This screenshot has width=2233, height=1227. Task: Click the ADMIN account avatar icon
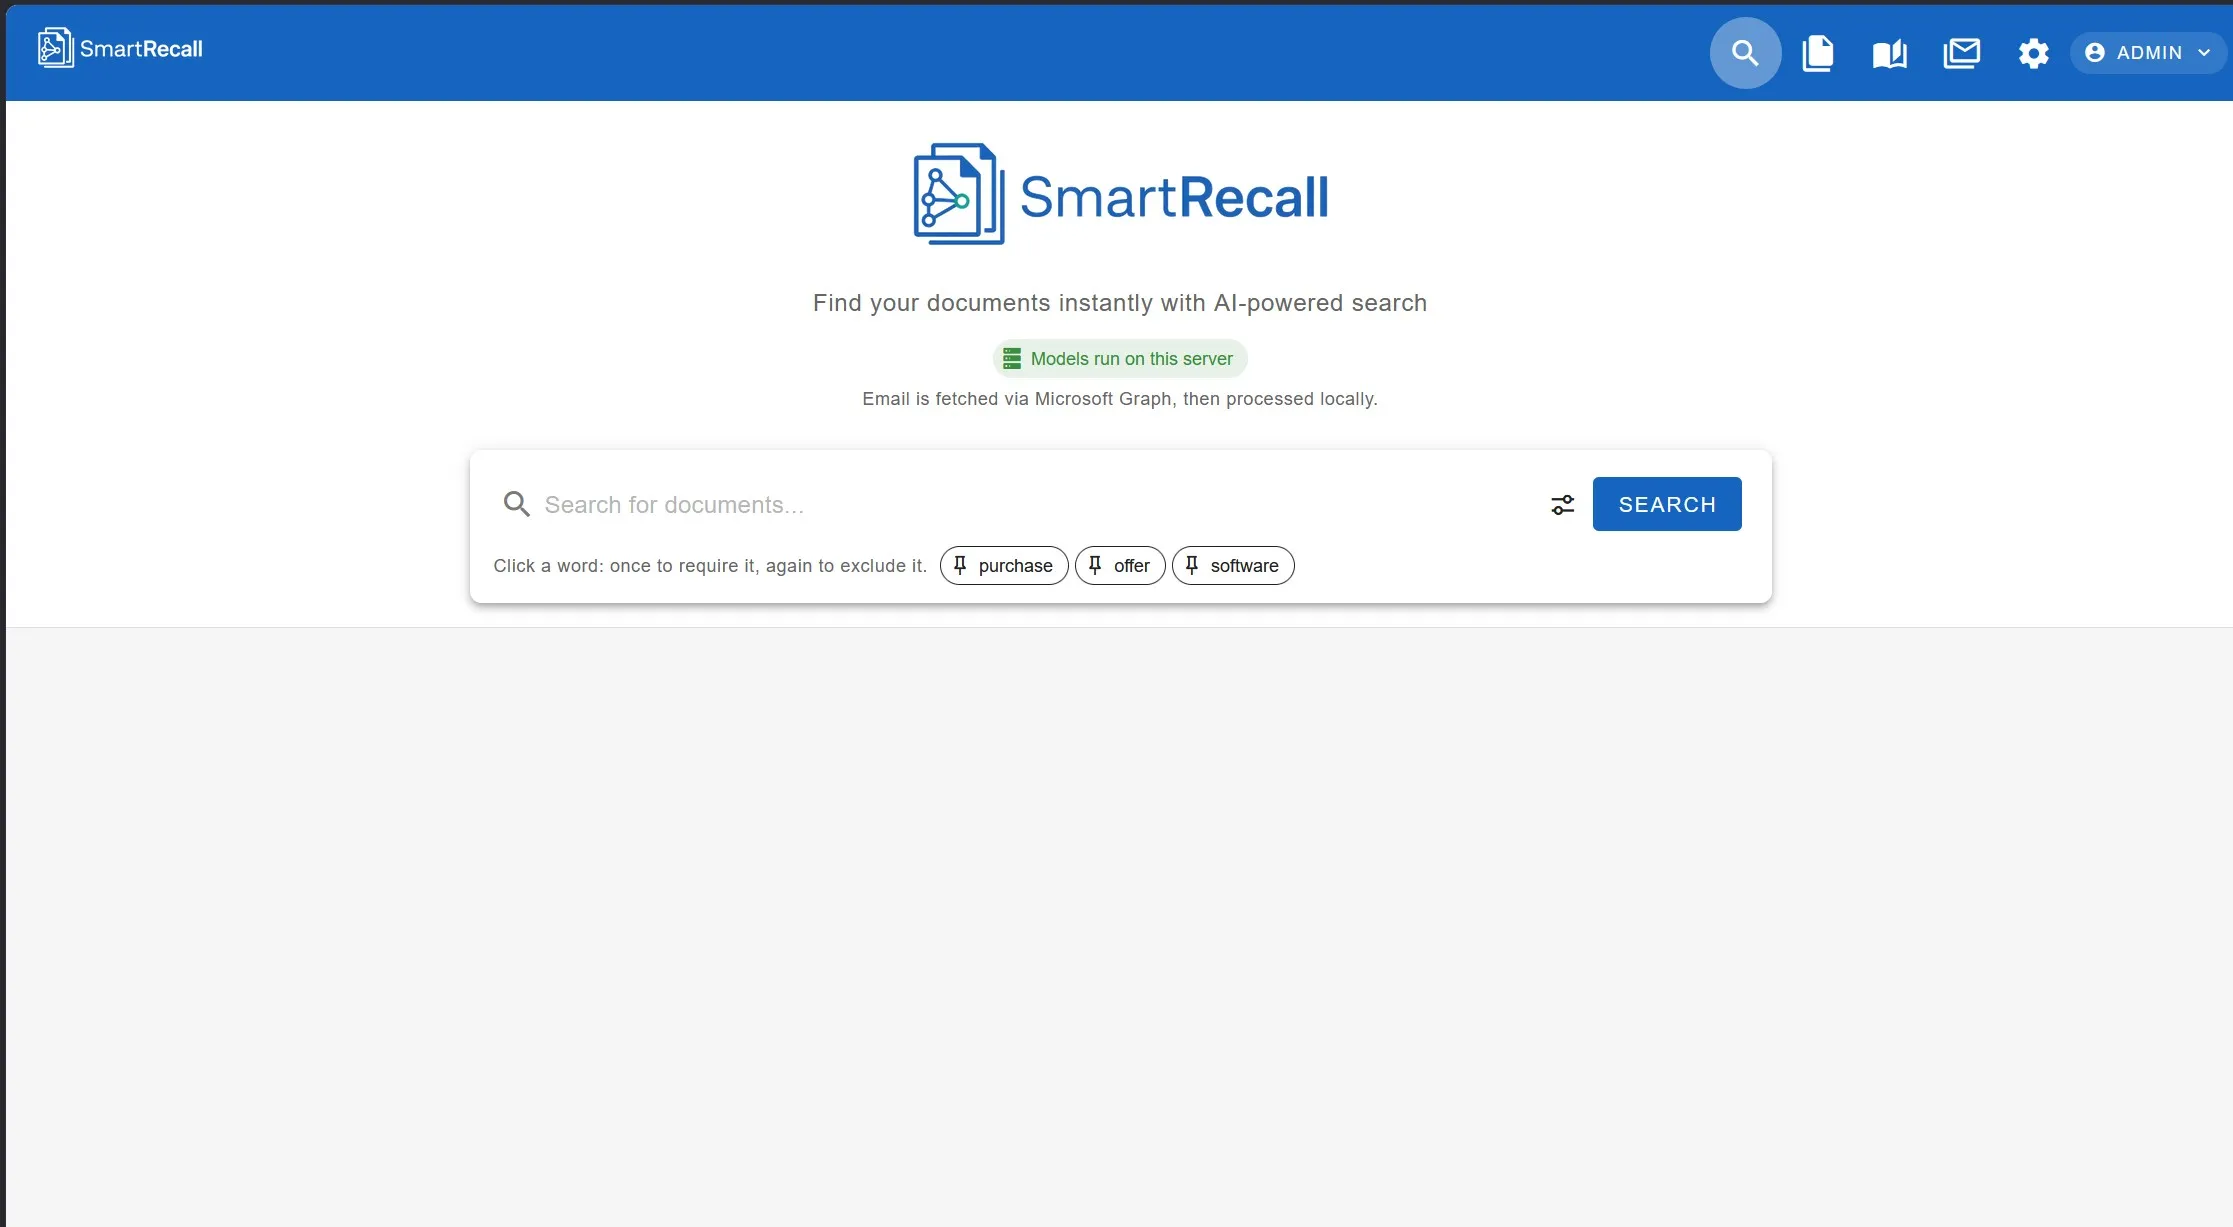(2095, 53)
